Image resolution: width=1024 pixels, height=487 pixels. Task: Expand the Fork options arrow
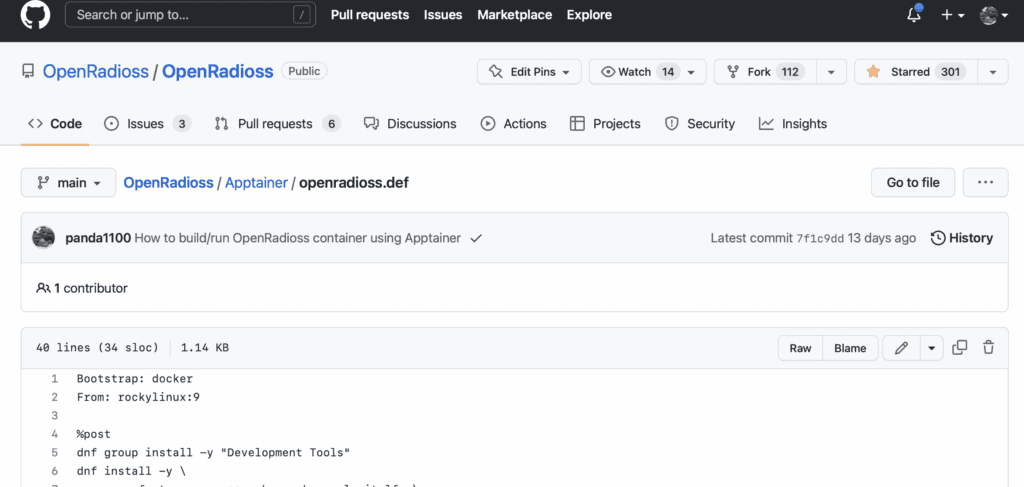click(x=831, y=72)
